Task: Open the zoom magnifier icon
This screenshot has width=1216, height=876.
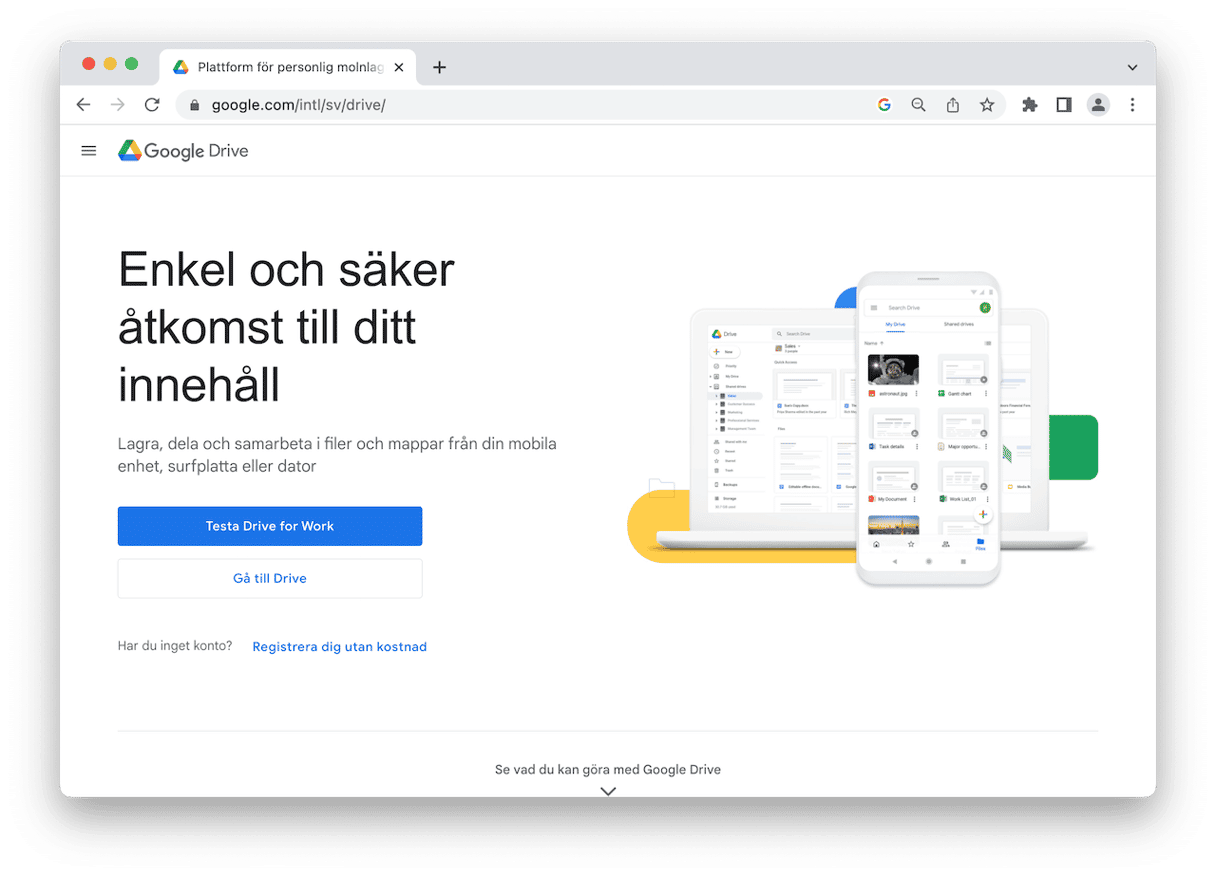Action: (918, 105)
